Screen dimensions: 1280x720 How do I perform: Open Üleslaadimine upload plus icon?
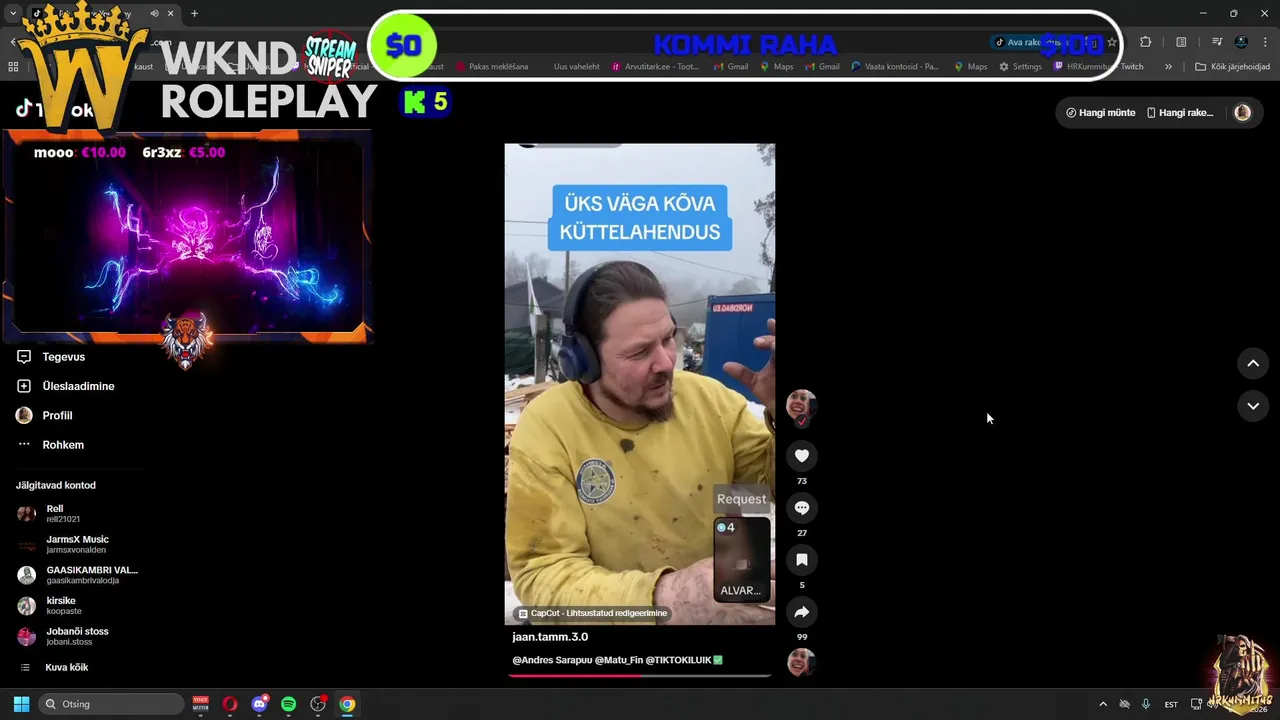tap(24, 386)
